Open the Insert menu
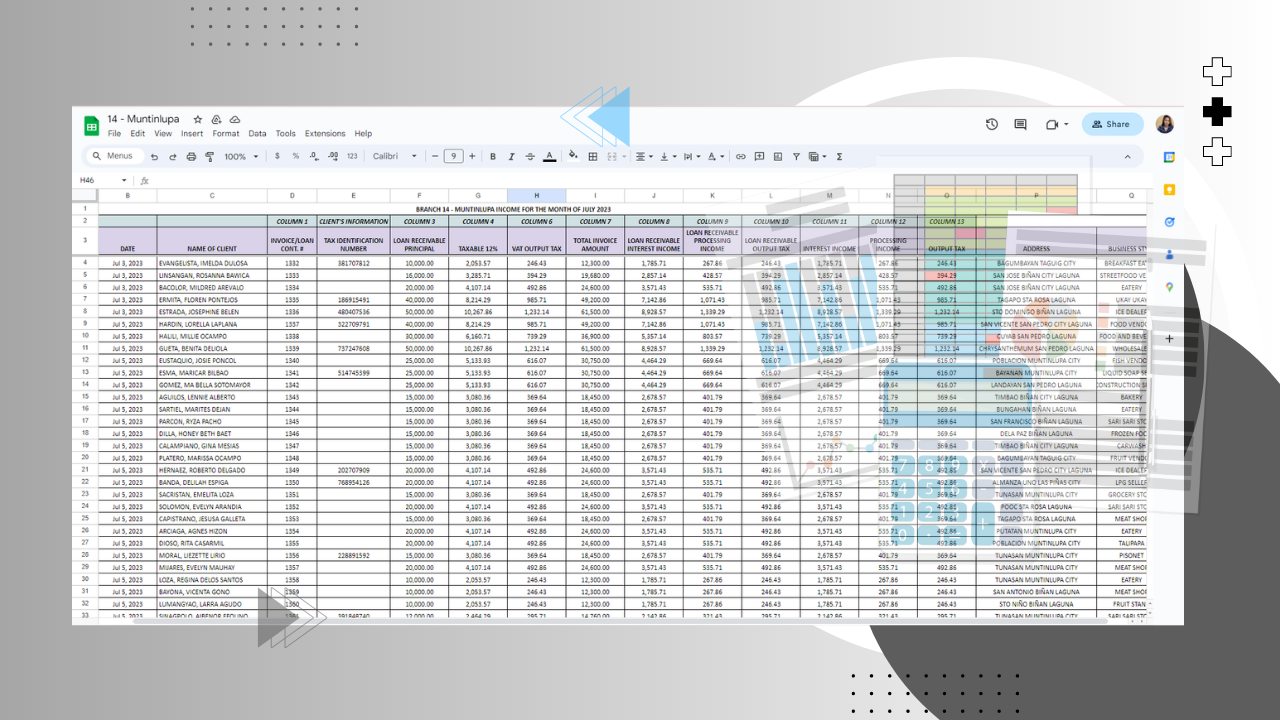This screenshot has height=720, width=1280. (192, 134)
